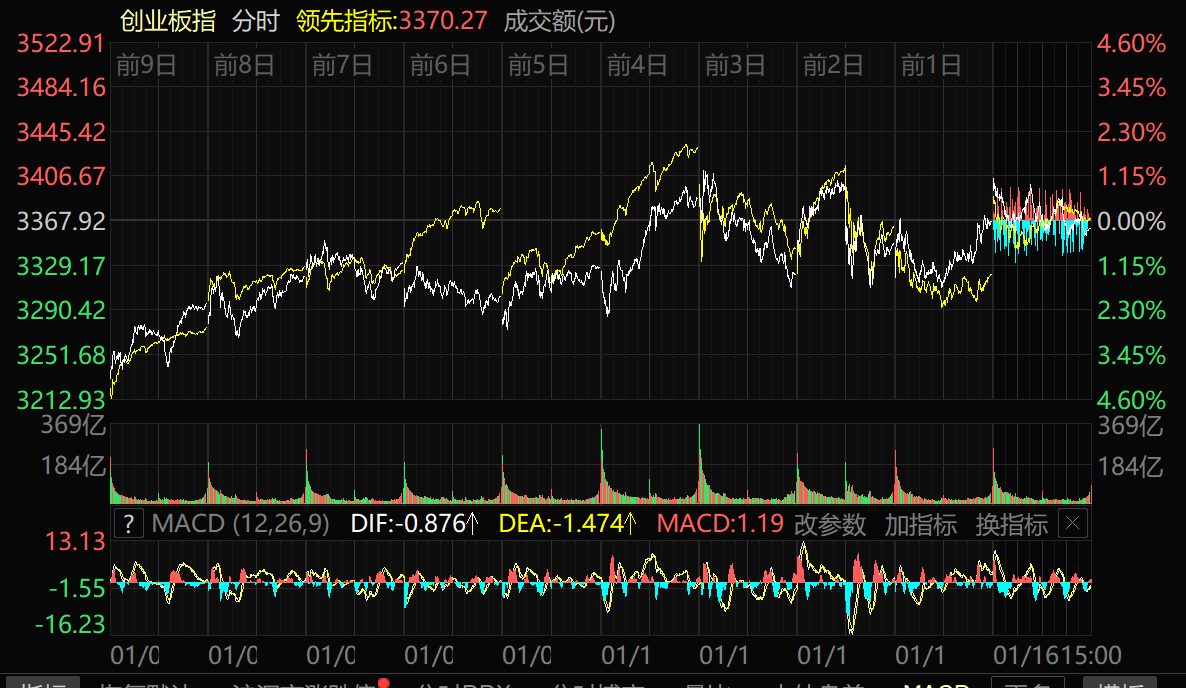Click the 创业板指 index title

tap(167, 21)
